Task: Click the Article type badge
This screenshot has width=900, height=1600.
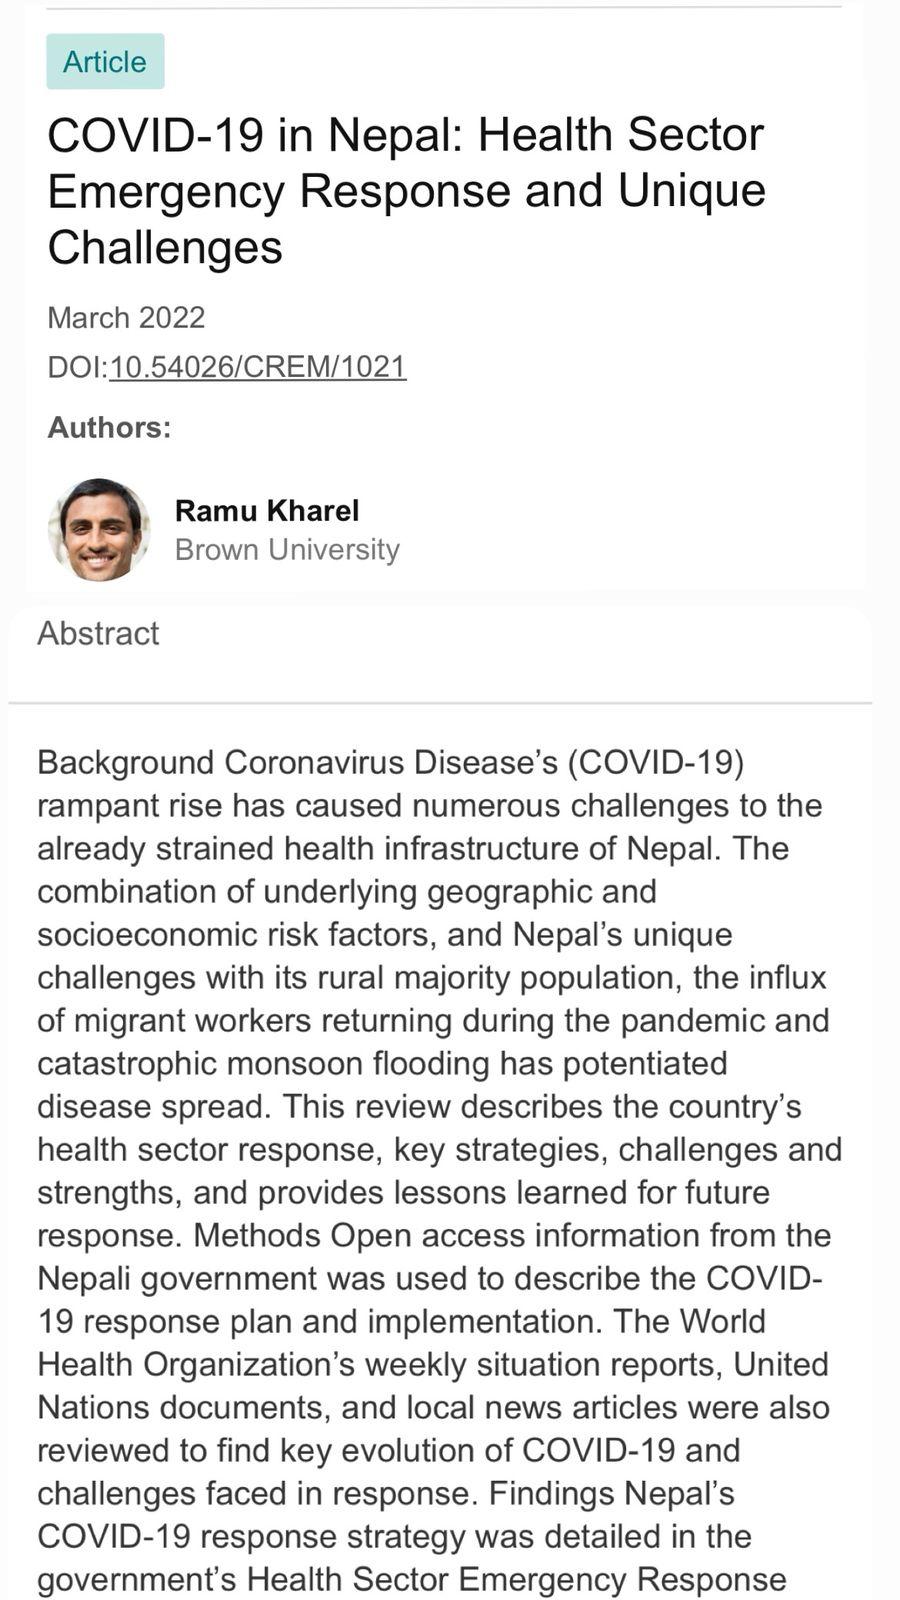Action: click(105, 62)
